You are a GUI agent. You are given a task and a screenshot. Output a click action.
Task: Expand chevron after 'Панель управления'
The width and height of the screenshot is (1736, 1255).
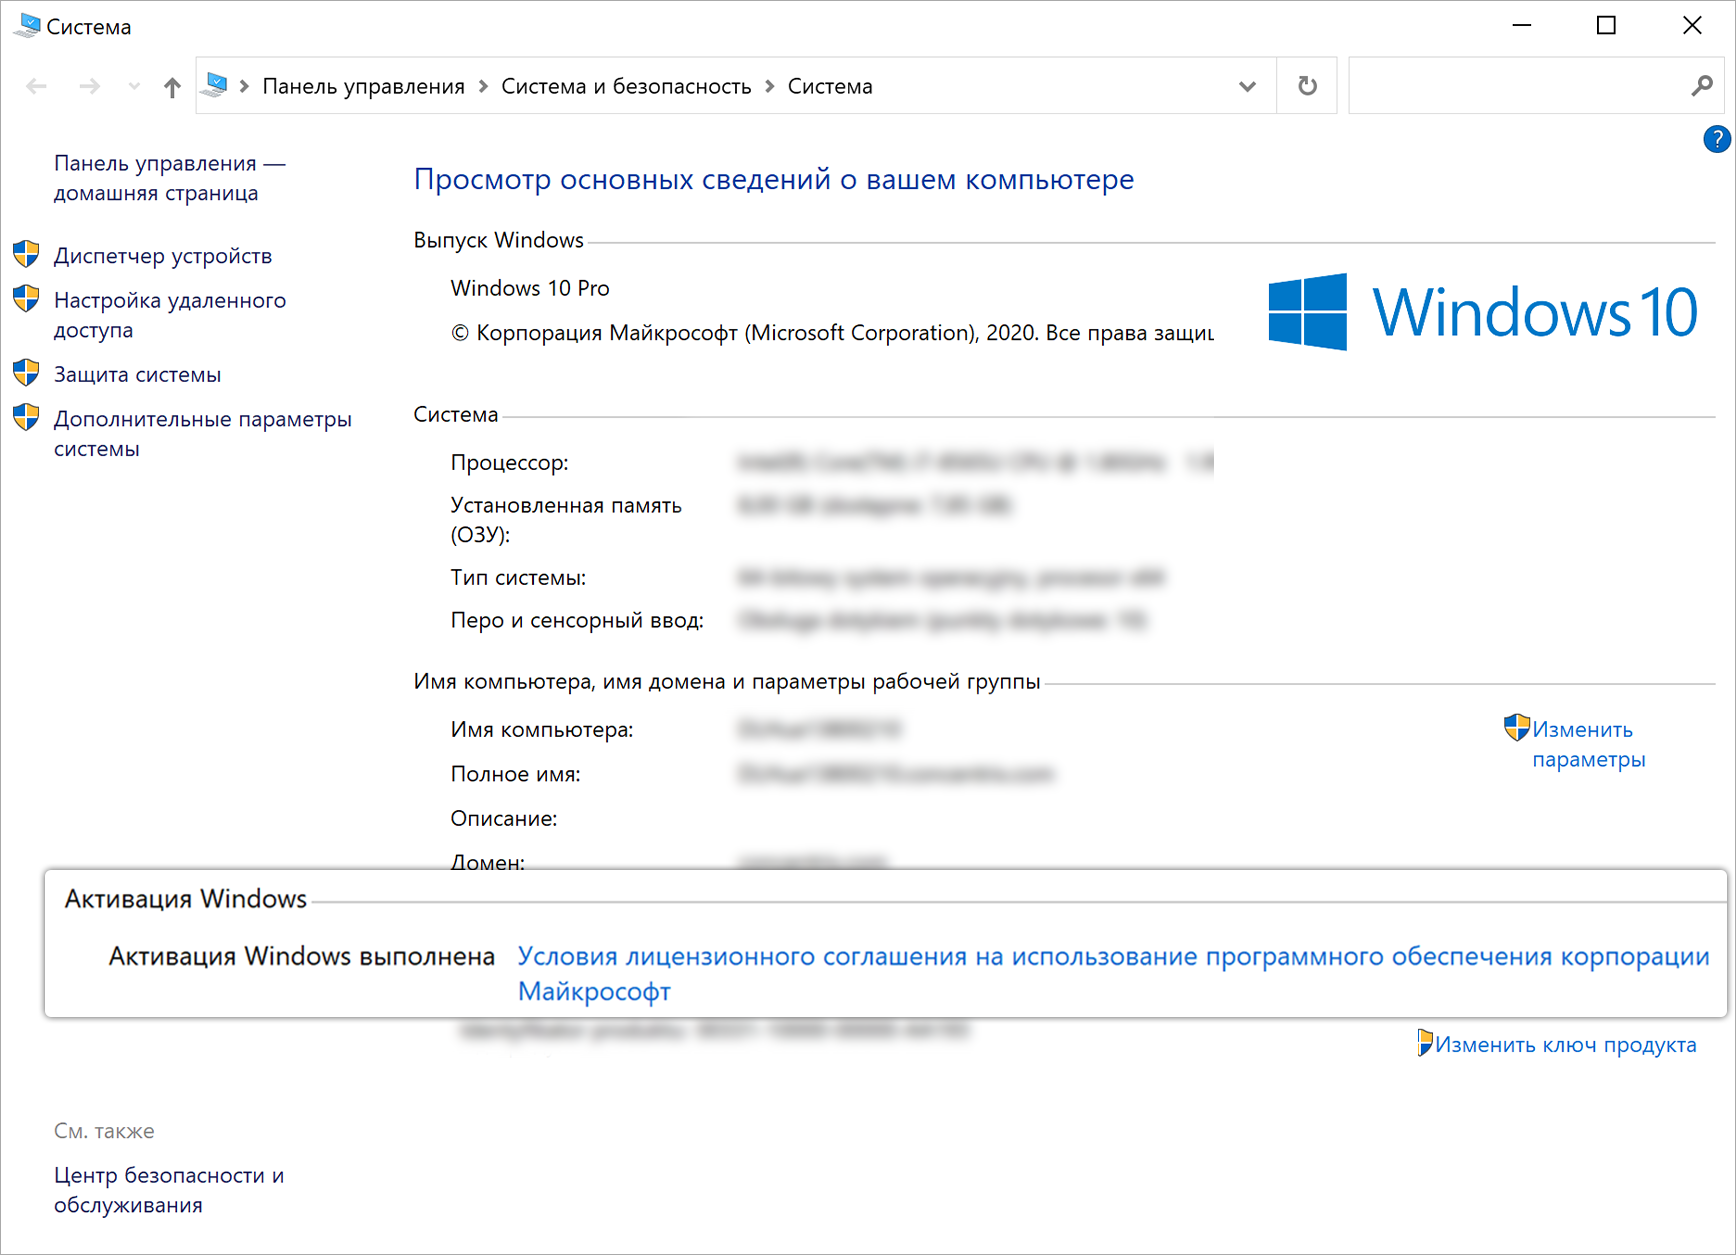click(483, 87)
